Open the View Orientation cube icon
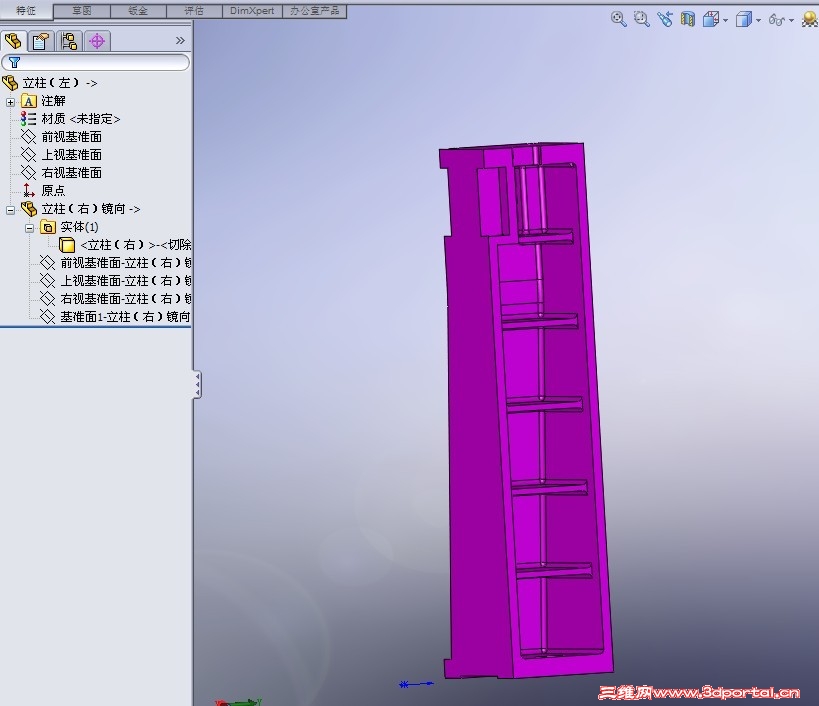 (x=711, y=19)
